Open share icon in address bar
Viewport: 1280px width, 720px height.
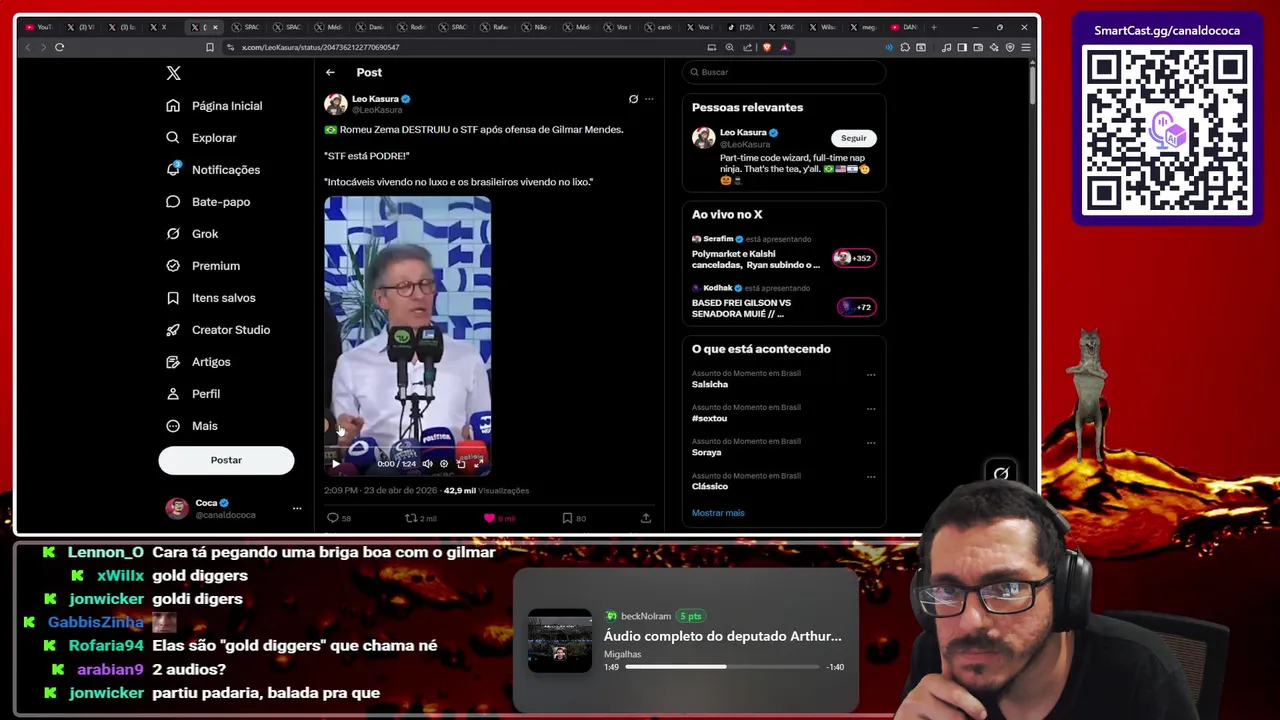[747, 47]
